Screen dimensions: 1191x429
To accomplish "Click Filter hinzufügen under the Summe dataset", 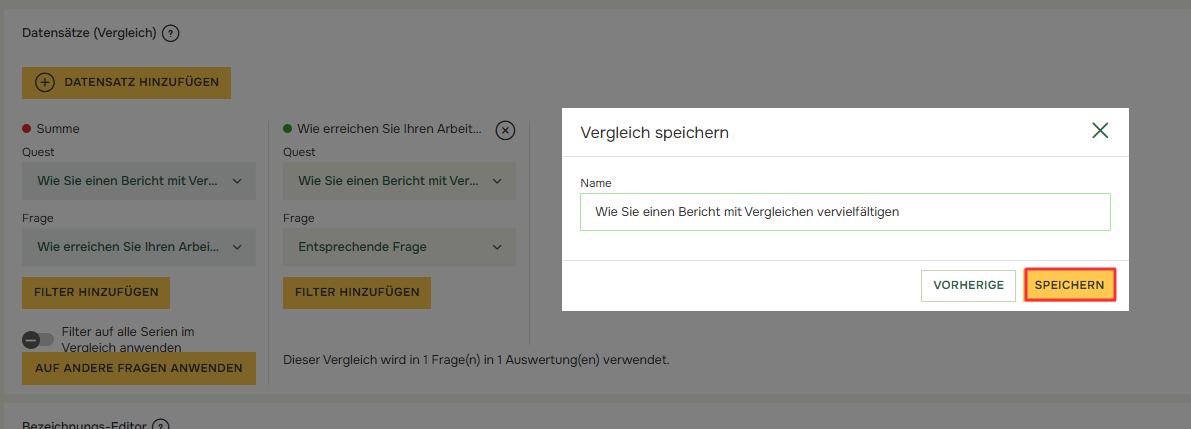I will click(96, 293).
